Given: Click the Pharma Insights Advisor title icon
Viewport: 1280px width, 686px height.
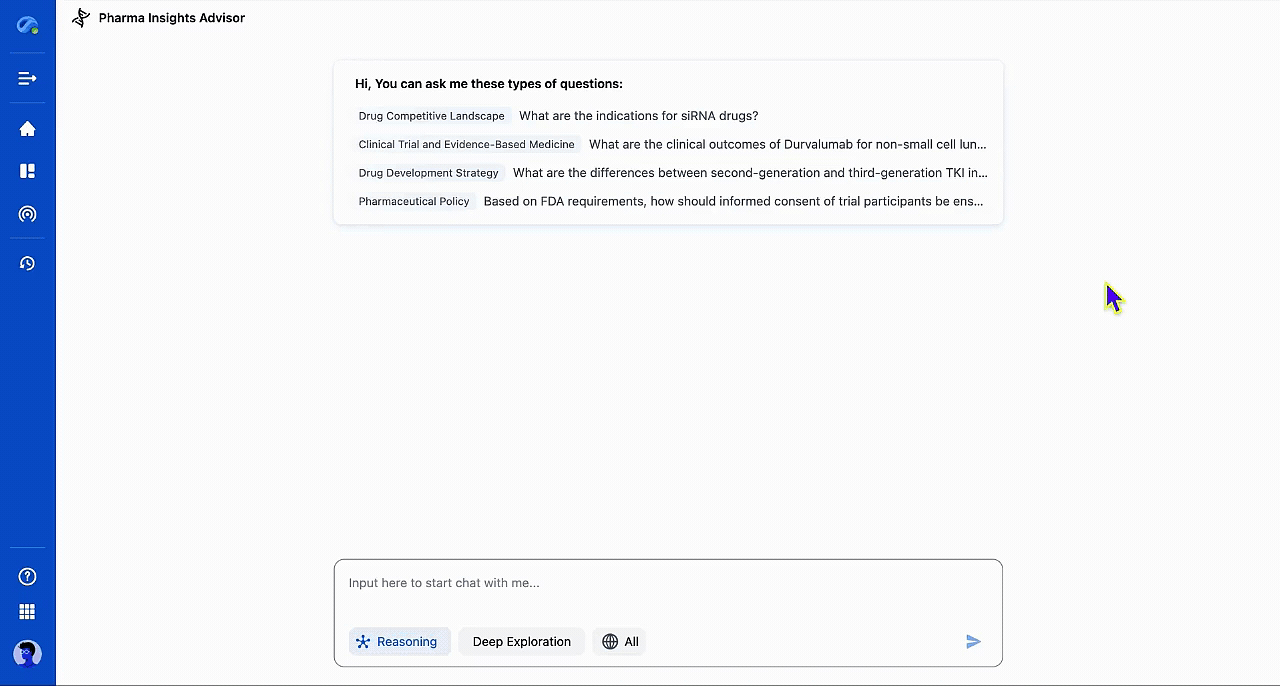Looking at the screenshot, I should [81, 18].
